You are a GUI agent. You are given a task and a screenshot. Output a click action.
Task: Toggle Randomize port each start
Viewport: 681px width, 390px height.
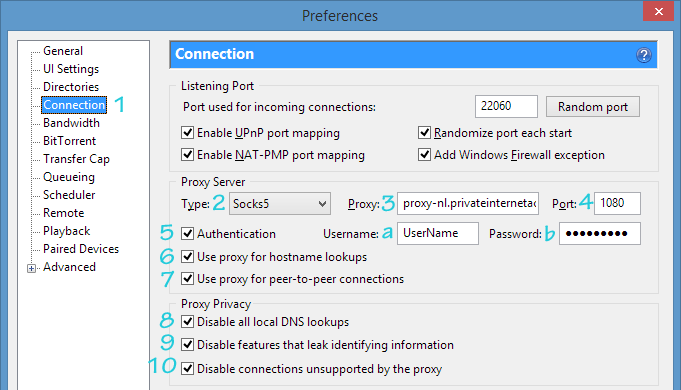click(x=424, y=132)
